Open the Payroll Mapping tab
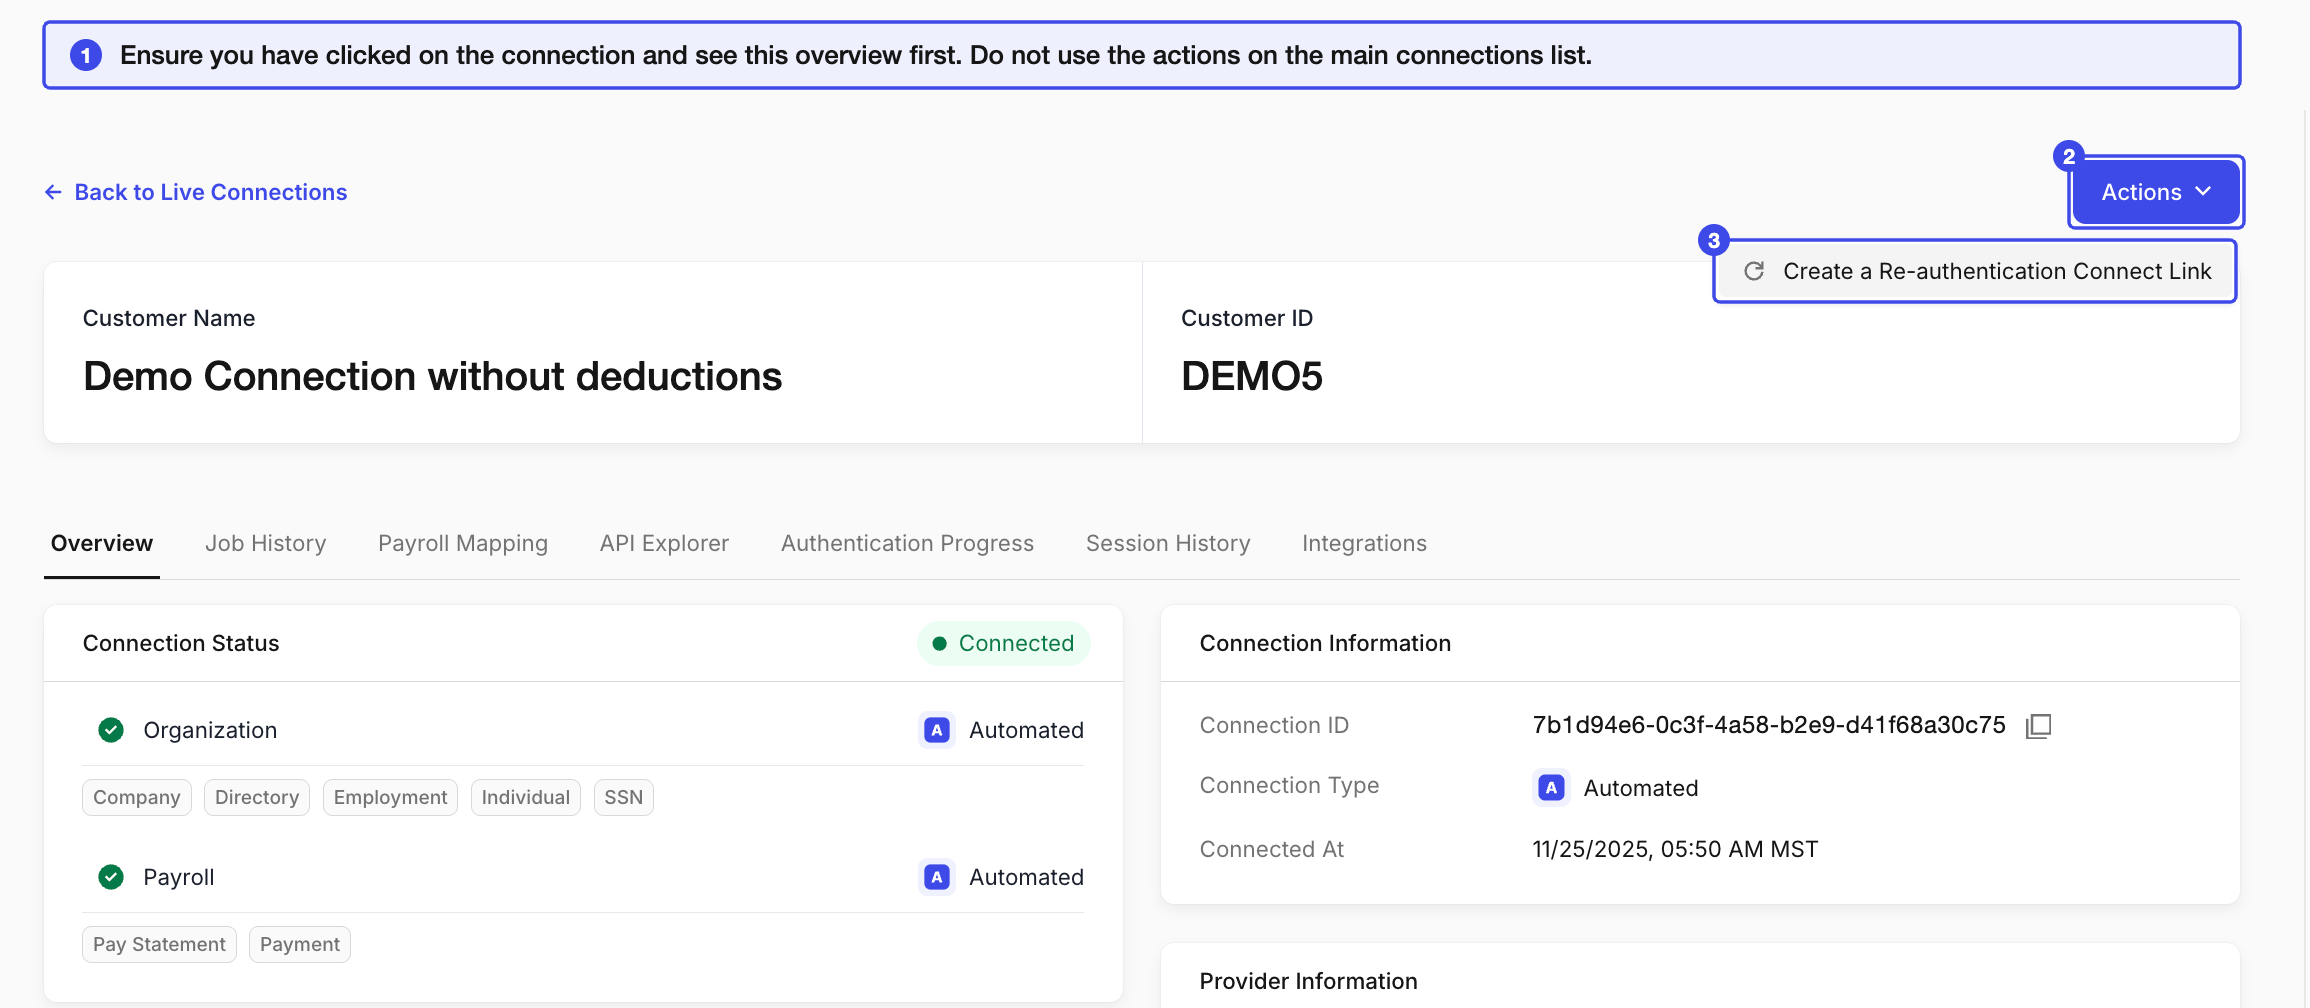Screen dimensions: 2310x1008 pos(463,543)
